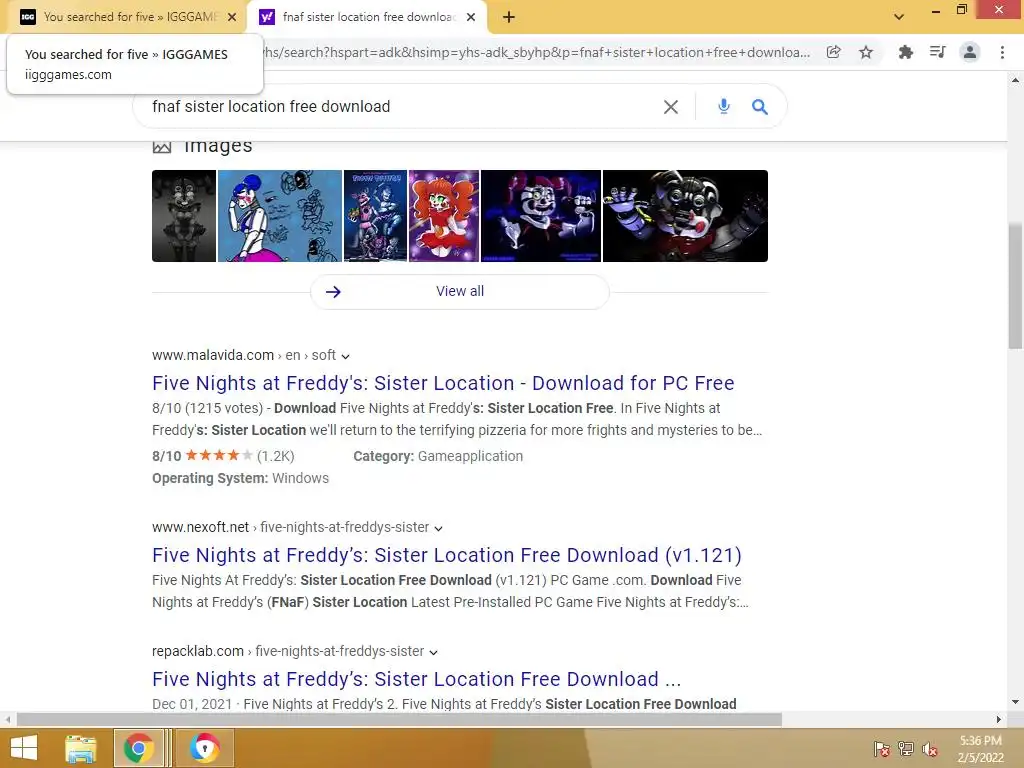Click the scrollbar down arrow
The image size is (1024, 768).
coord(1016,702)
